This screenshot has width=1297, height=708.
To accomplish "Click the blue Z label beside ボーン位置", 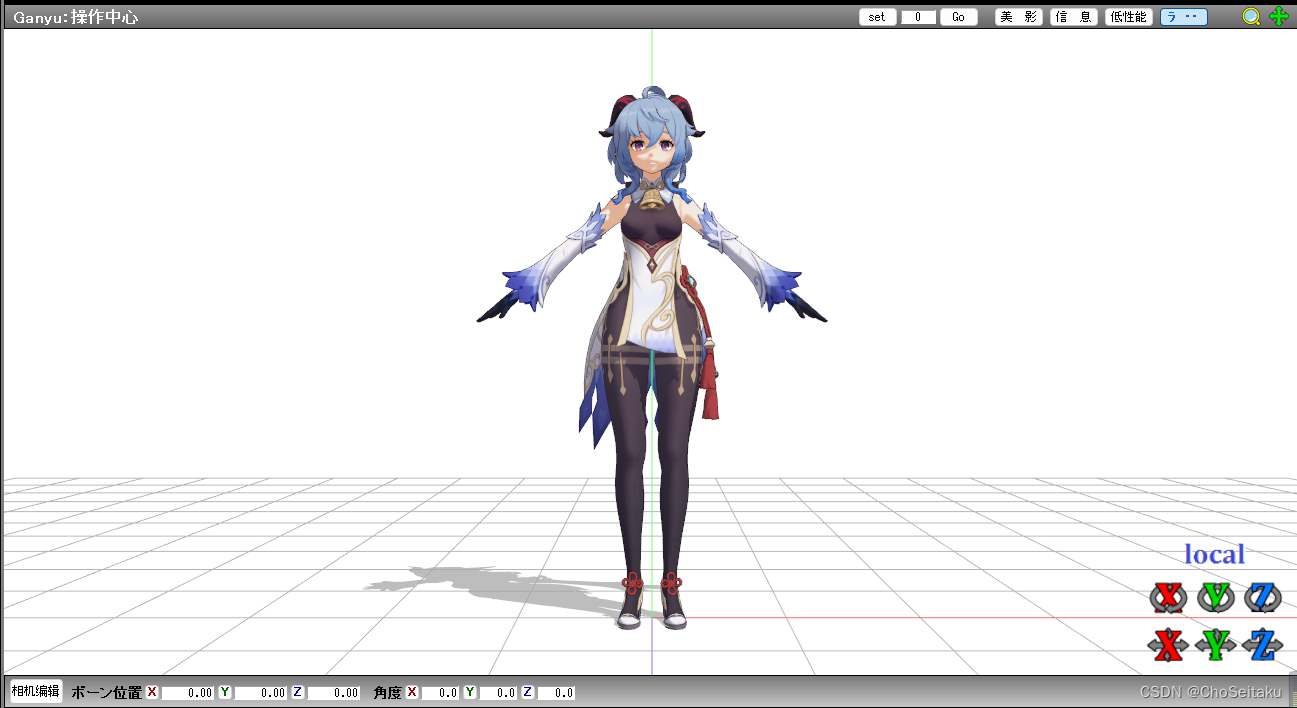I will click(x=298, y=692).
